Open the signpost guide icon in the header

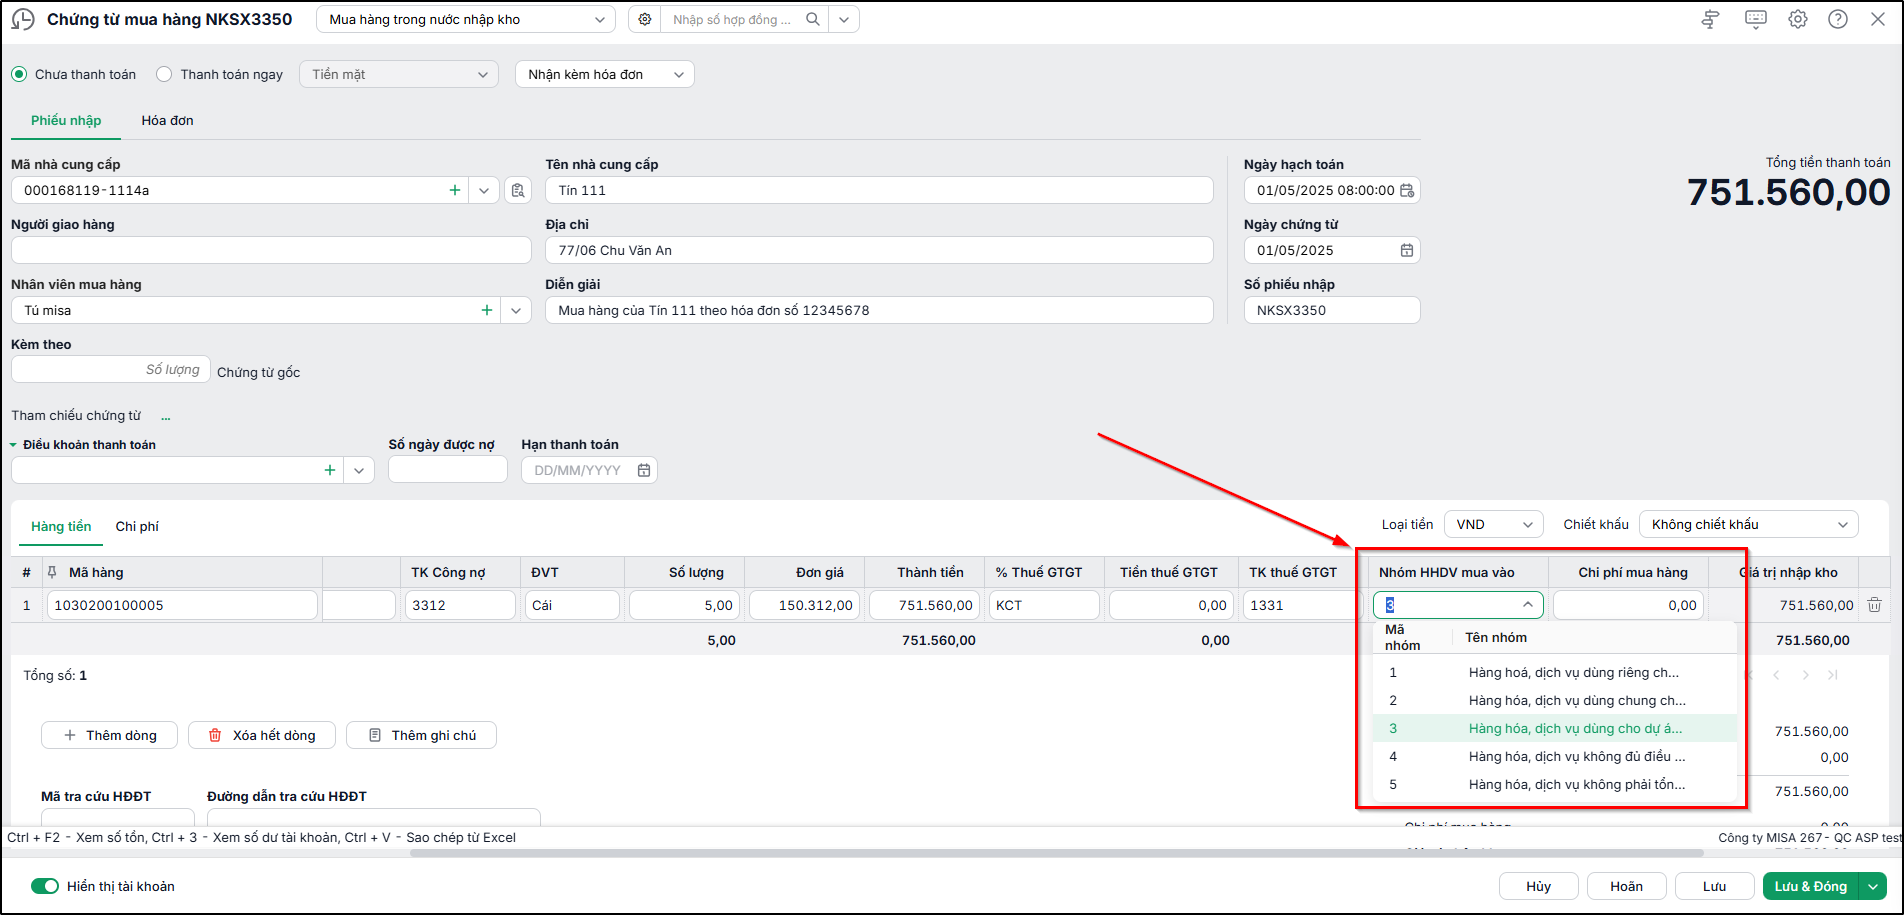tap(1710, 19)
